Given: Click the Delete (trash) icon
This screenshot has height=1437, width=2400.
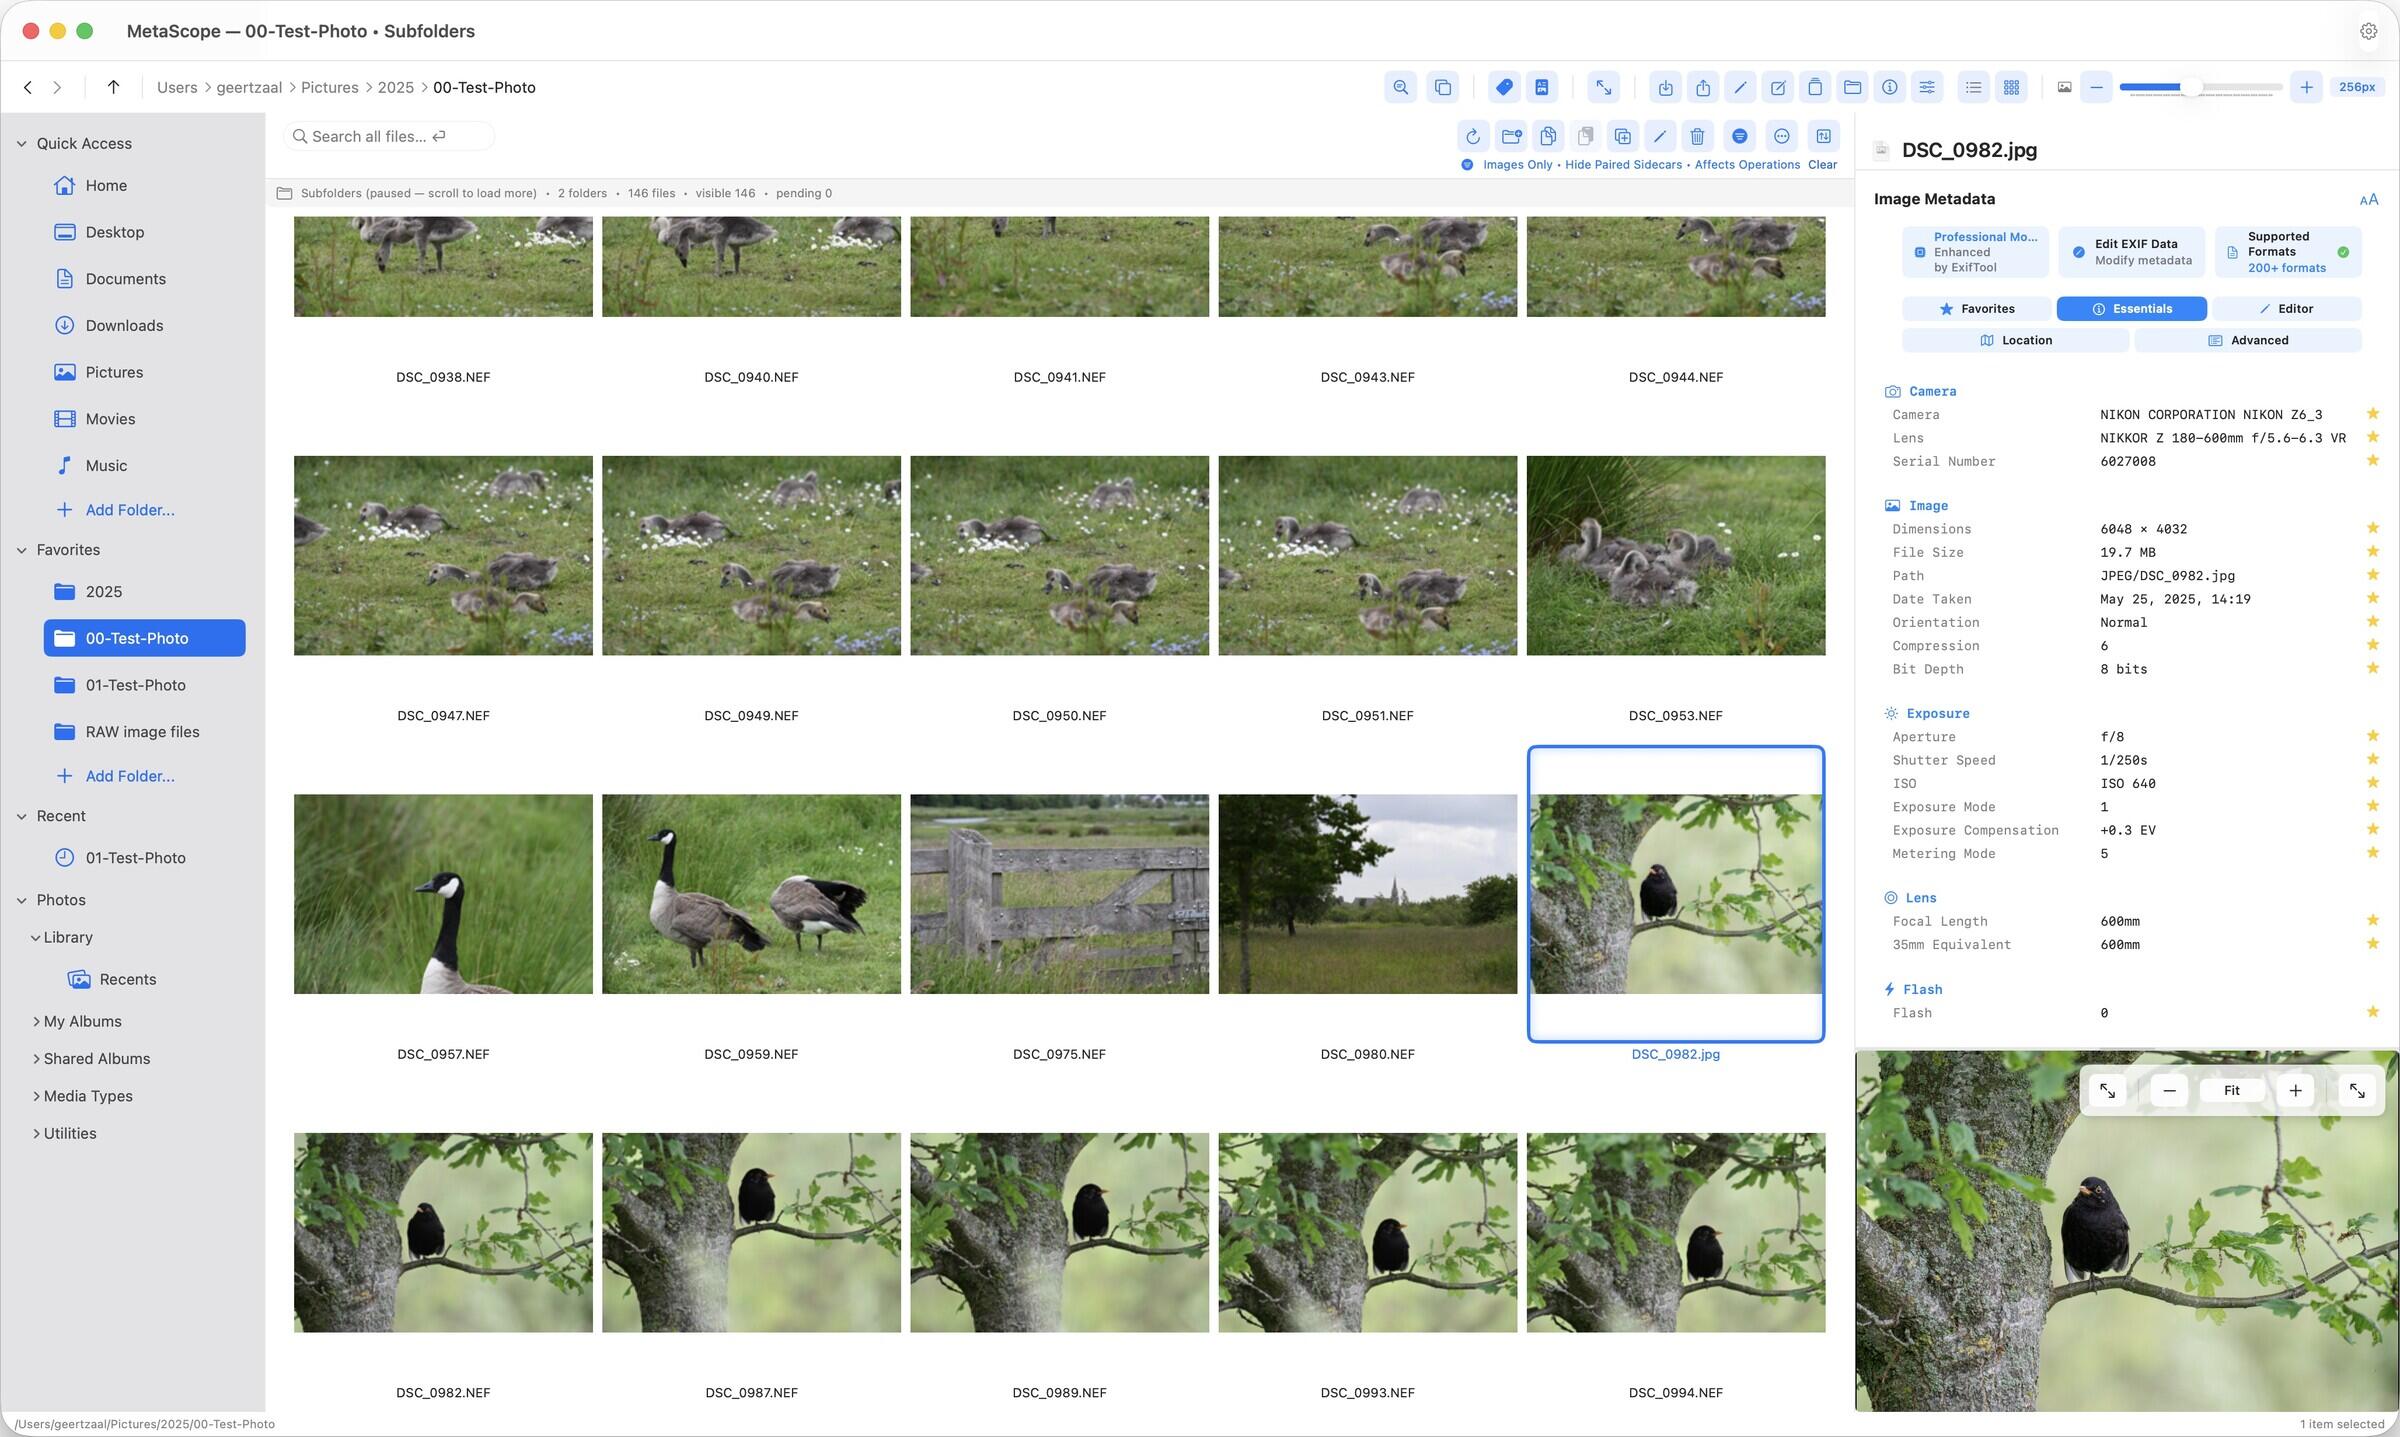Looking at the screenshot, I should tap(1697, 136).
